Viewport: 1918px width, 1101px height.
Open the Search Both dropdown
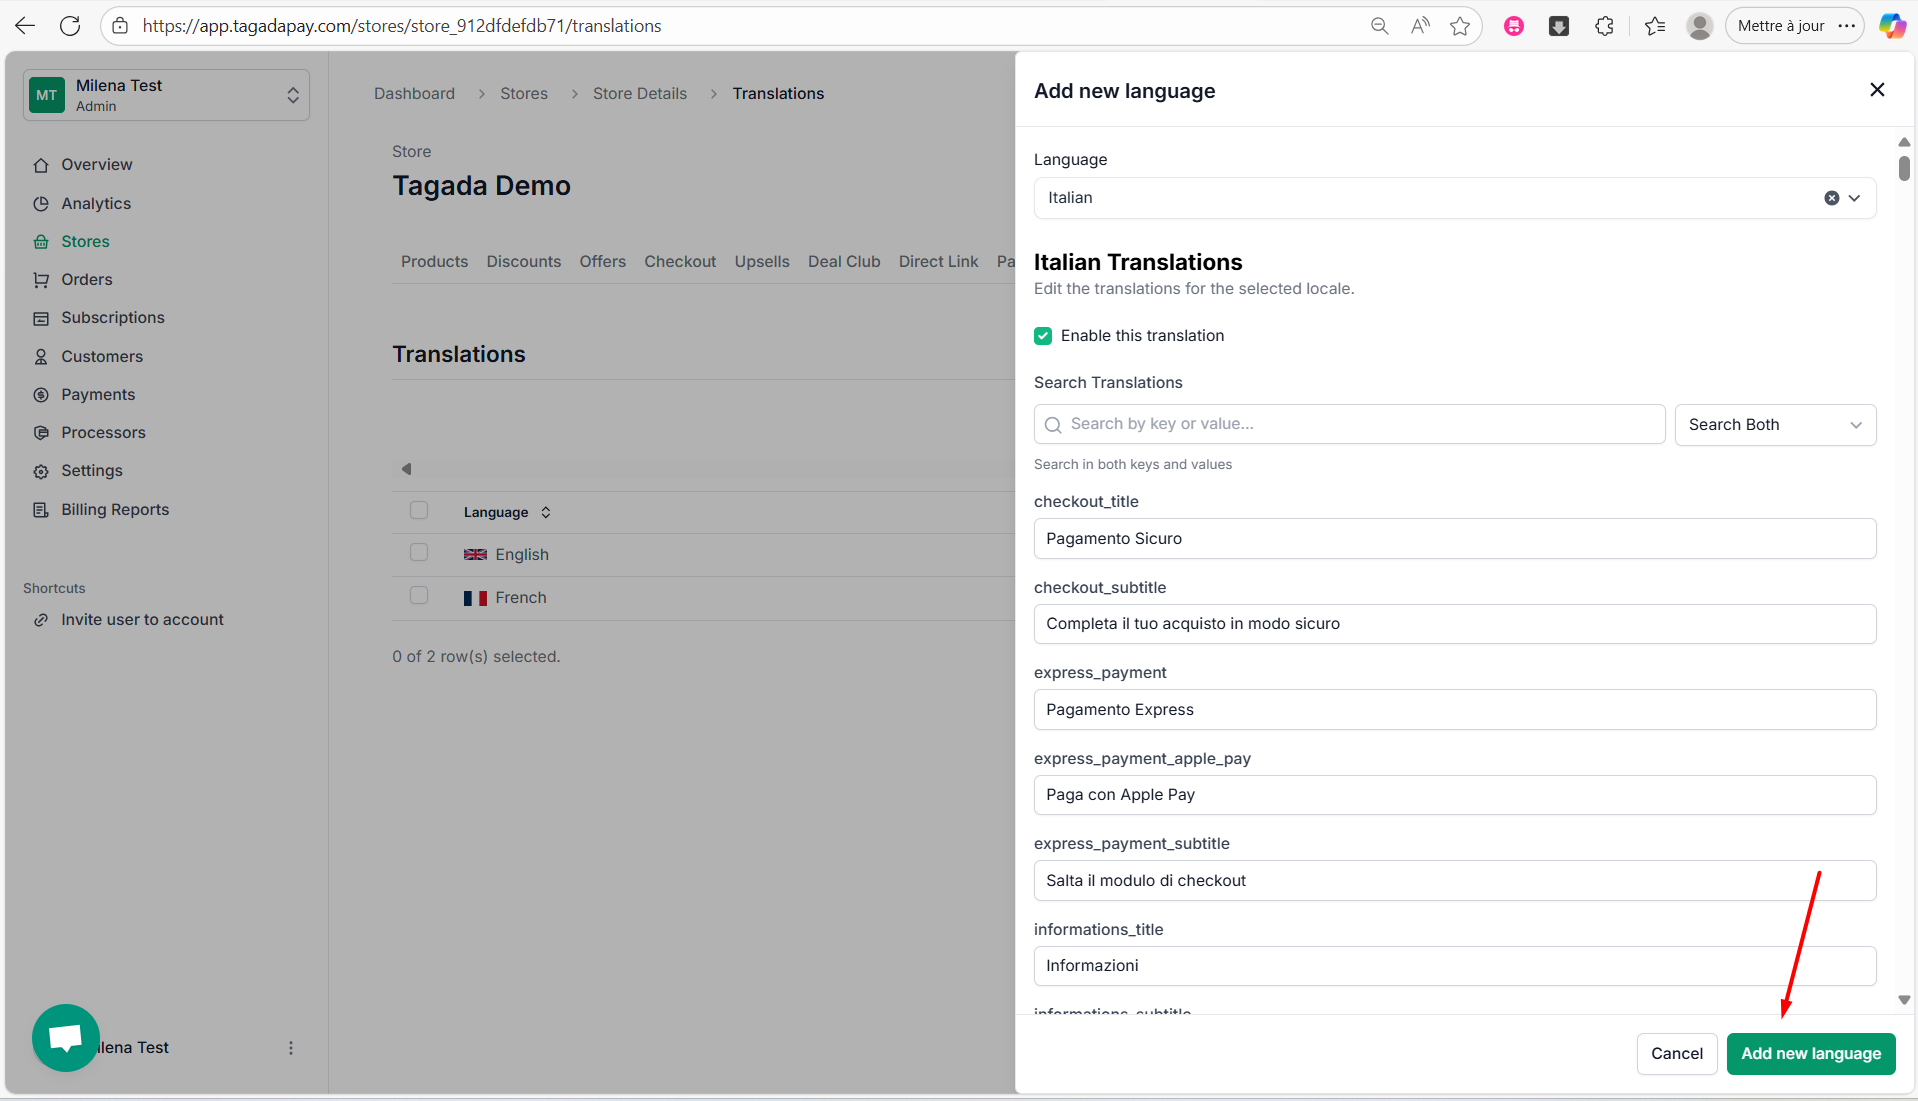[1775, 425]
